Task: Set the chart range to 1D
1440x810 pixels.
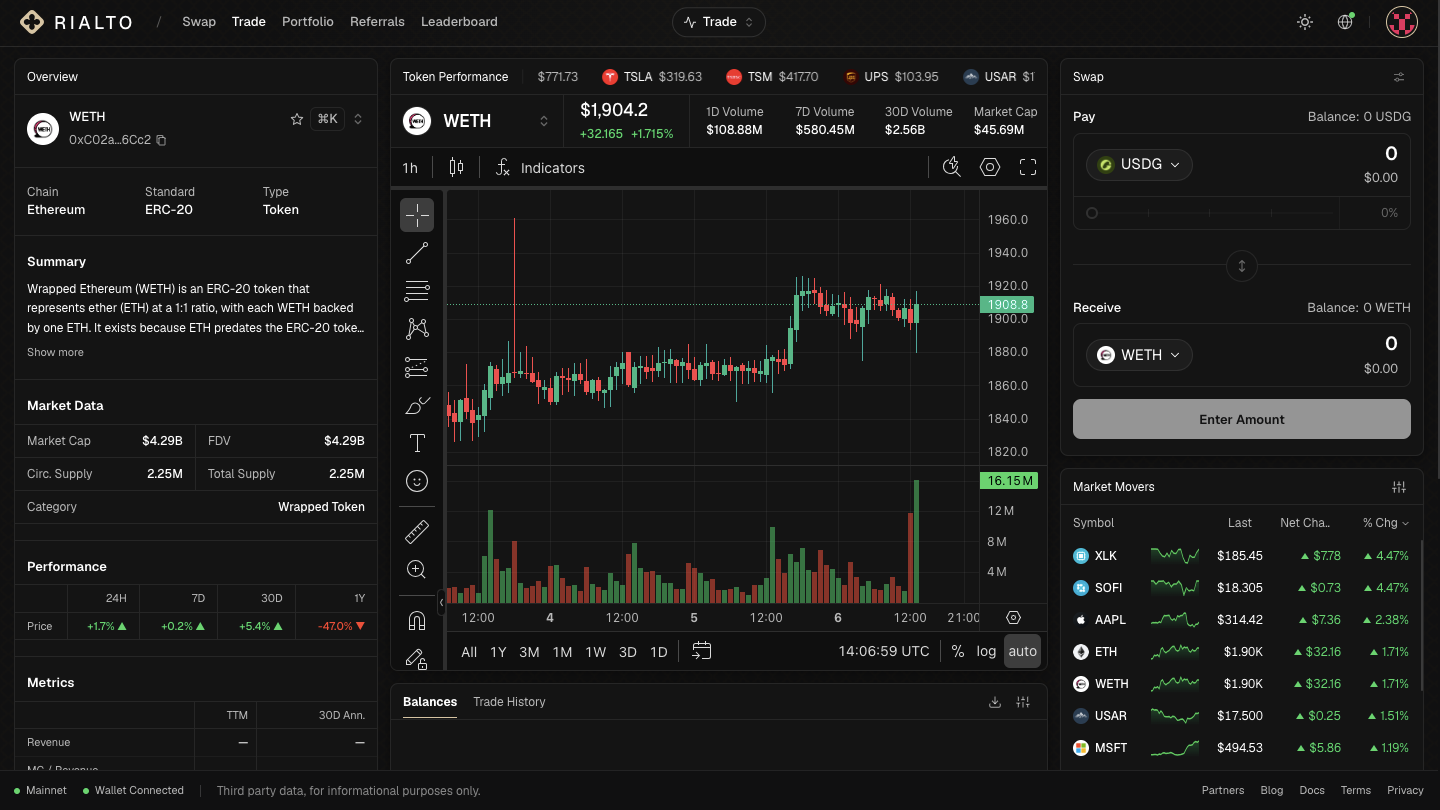Action: [658, 652]
